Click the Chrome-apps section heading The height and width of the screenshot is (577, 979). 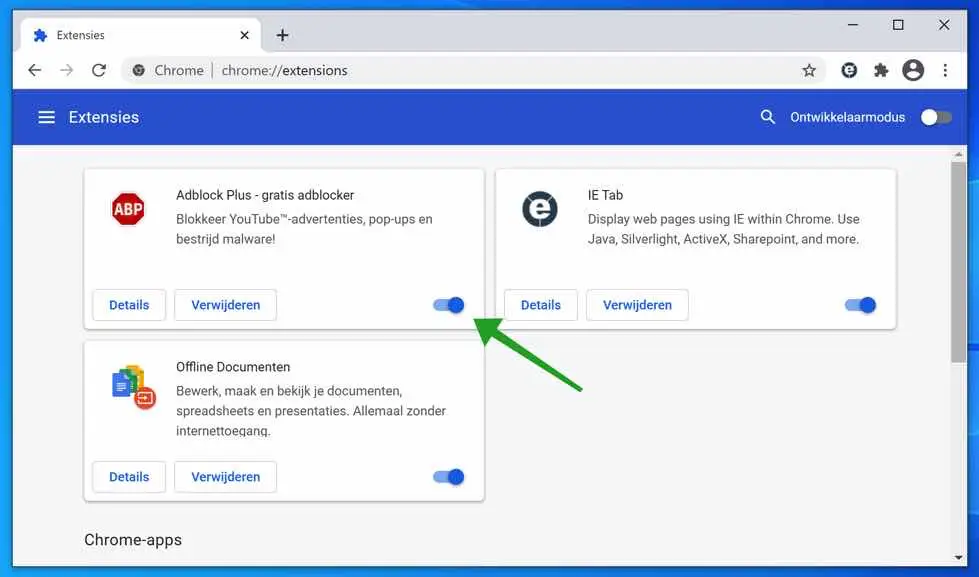pos(133,540)
